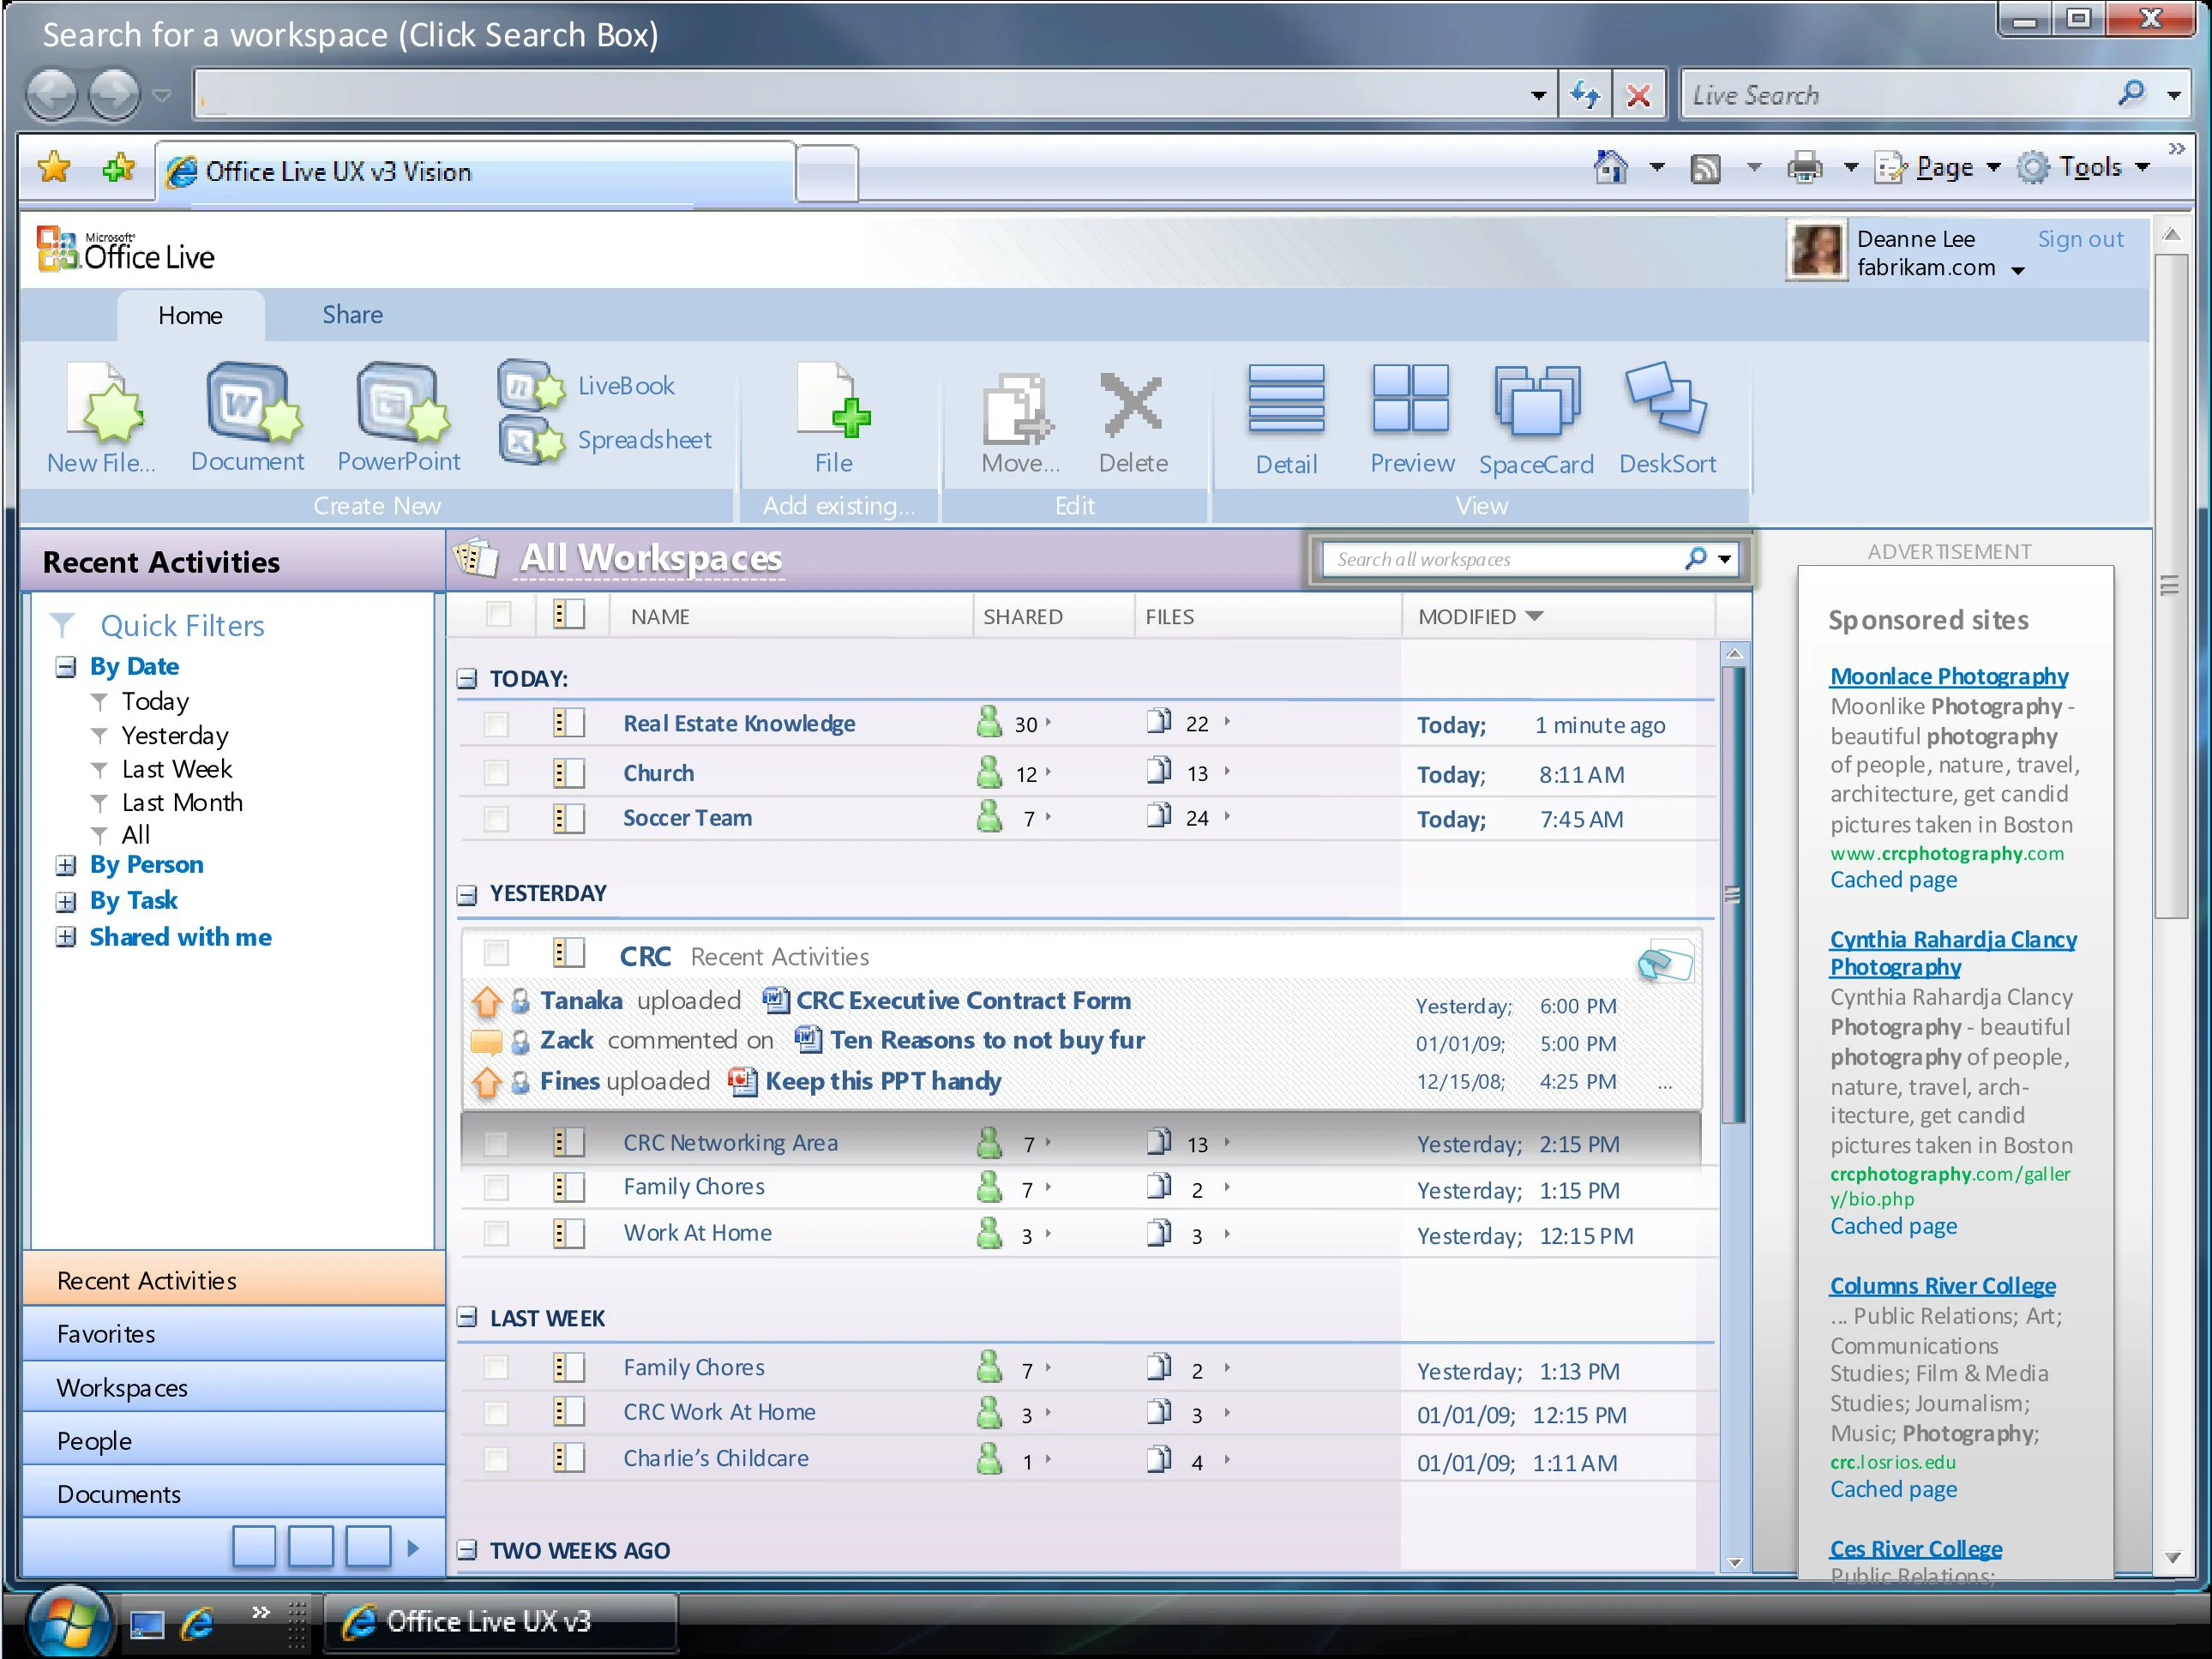Screen dimensions: 2212x1659
Task: Click the browser refresh icon
Action: [x=1585, y=95]
